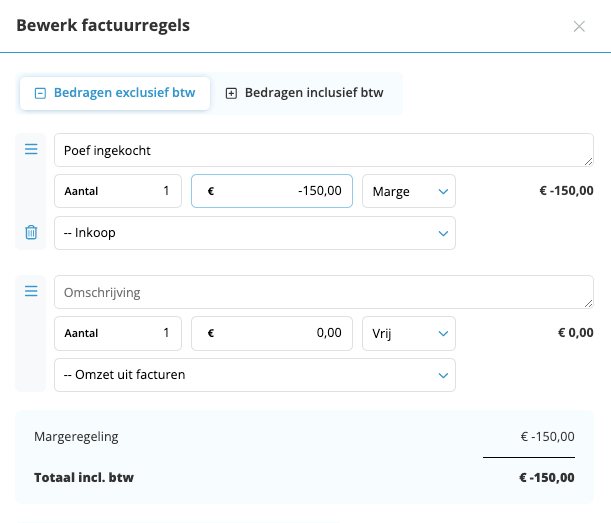Screen dimensions: 611x523
Task: Focus the 0,00 price field
Action: [272, 333]
